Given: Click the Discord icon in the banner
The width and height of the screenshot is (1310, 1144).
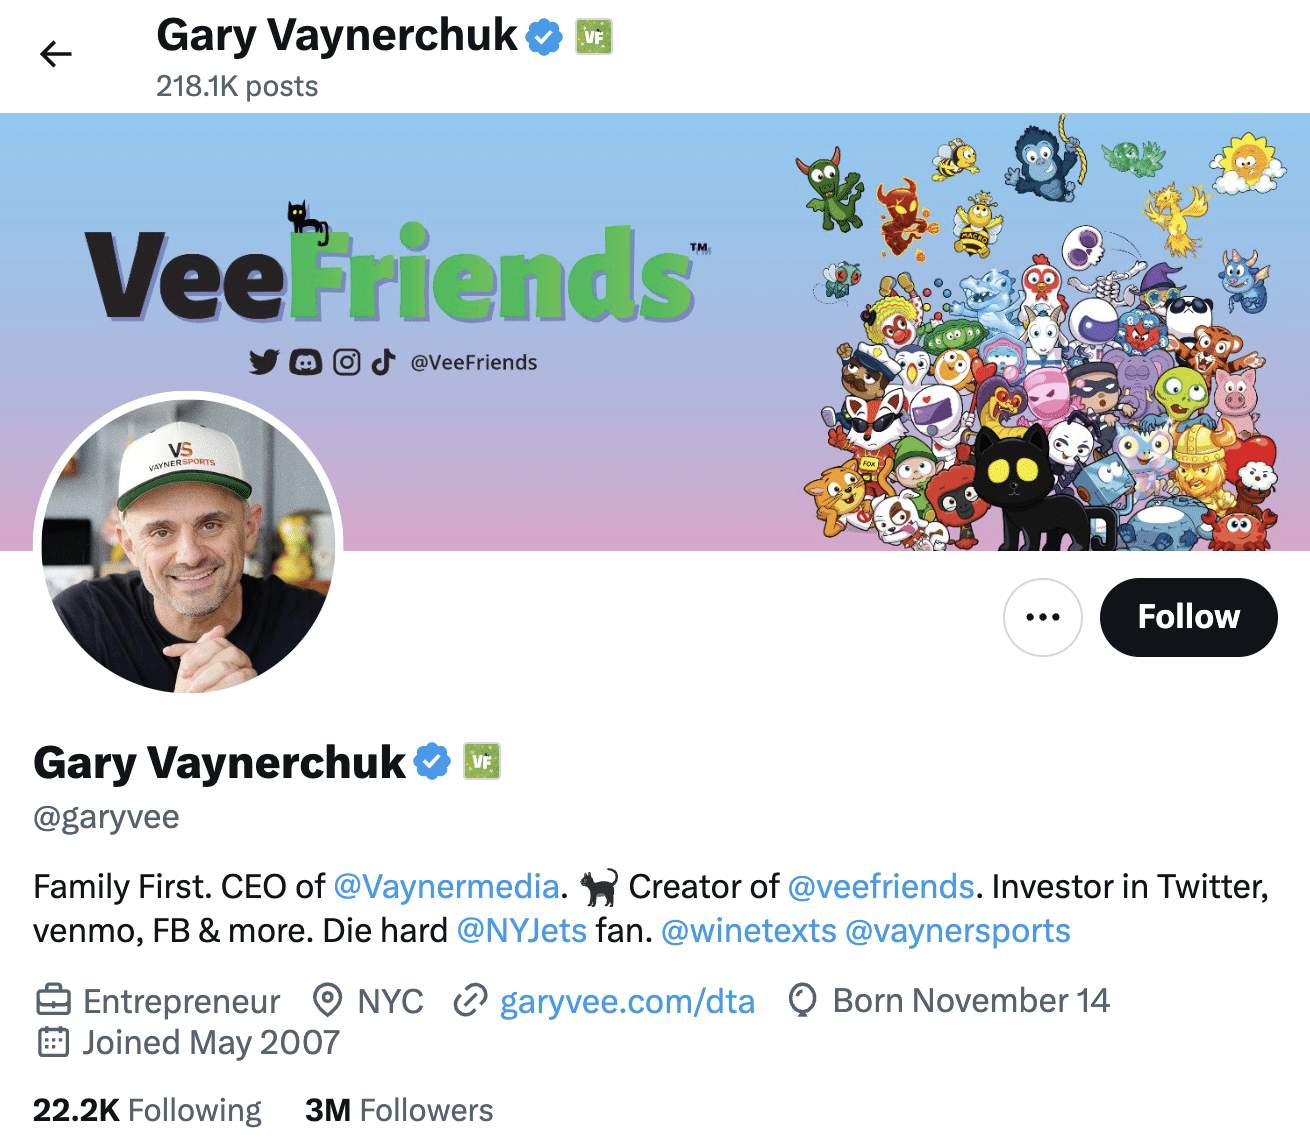Looking at the screenshot, I should pyautogui.click(x=305, y=362).
